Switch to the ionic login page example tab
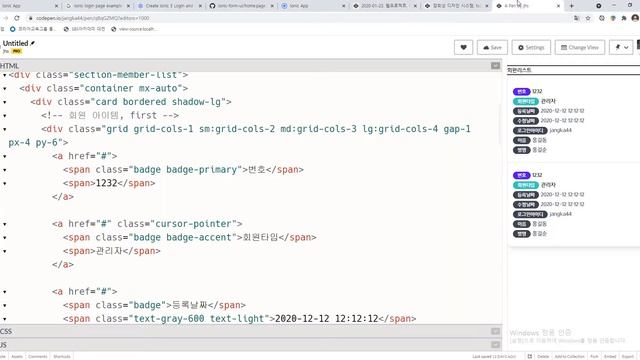This screenshot has width=640, height=360. tap(98, 6)
